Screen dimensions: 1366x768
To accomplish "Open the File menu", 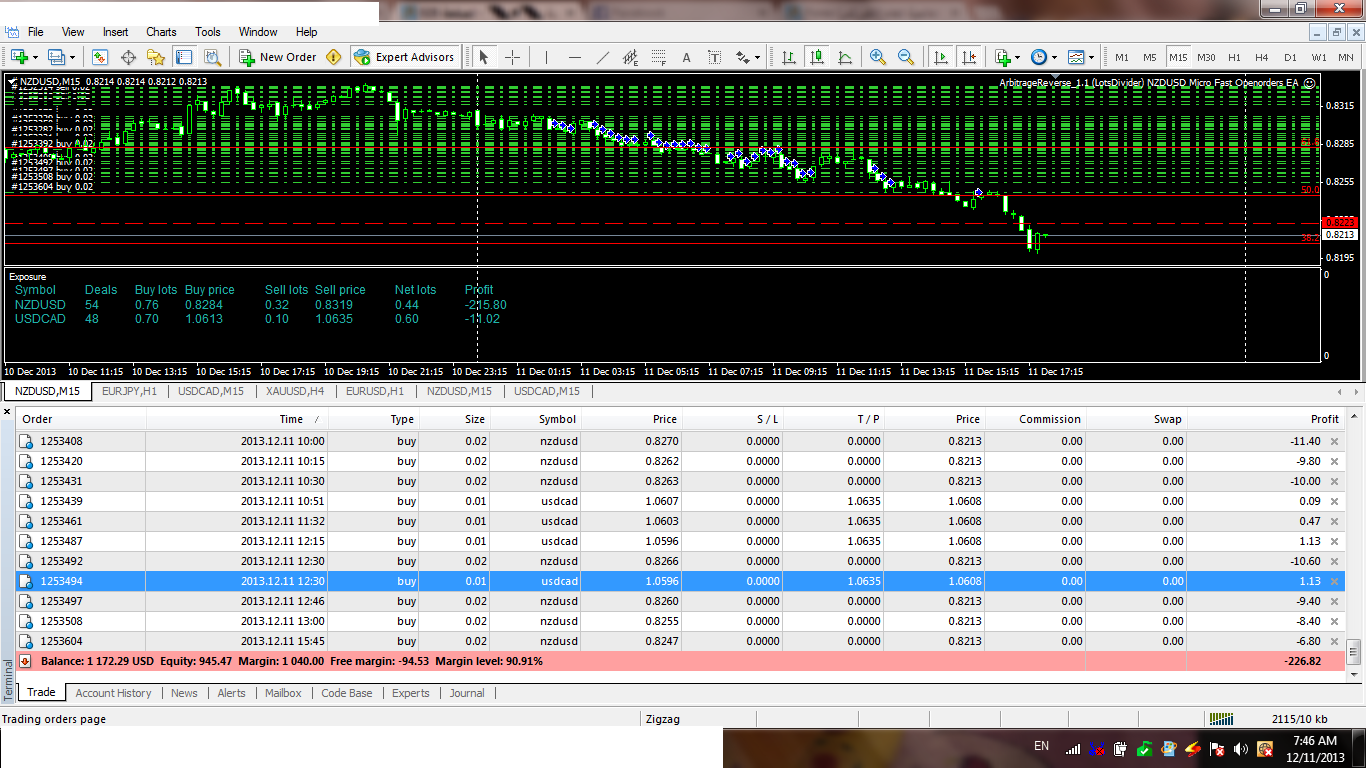I will click(x=36, y=32).
